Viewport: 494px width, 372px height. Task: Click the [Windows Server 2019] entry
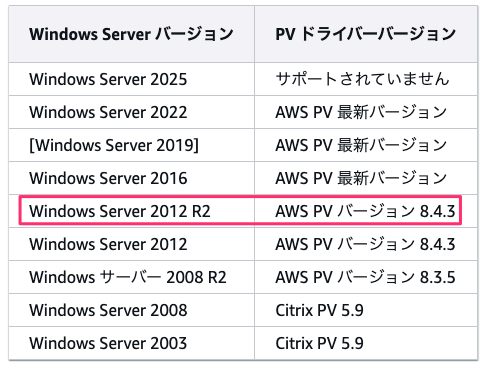pyautogui.click(x=114, y=145)
